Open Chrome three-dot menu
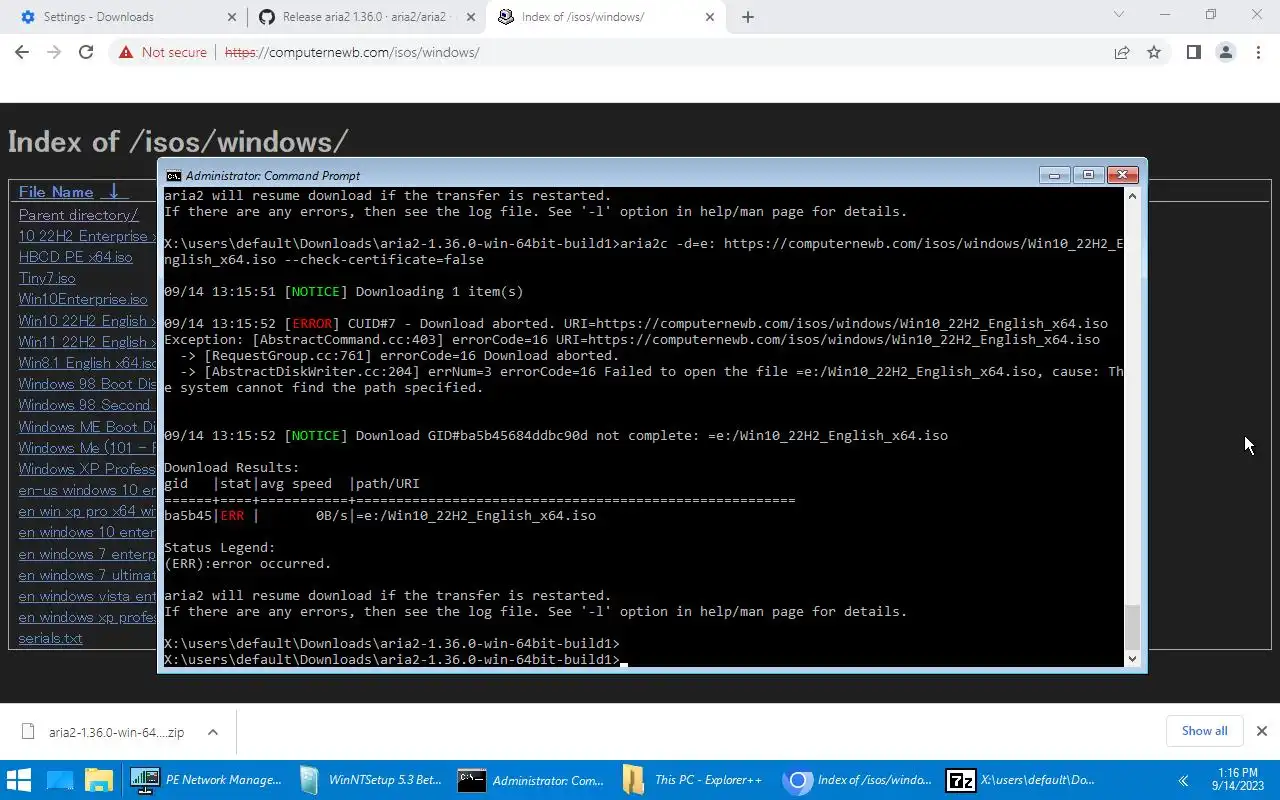The height and width of the screenshot is (800, 1280). coord(1258,52)
